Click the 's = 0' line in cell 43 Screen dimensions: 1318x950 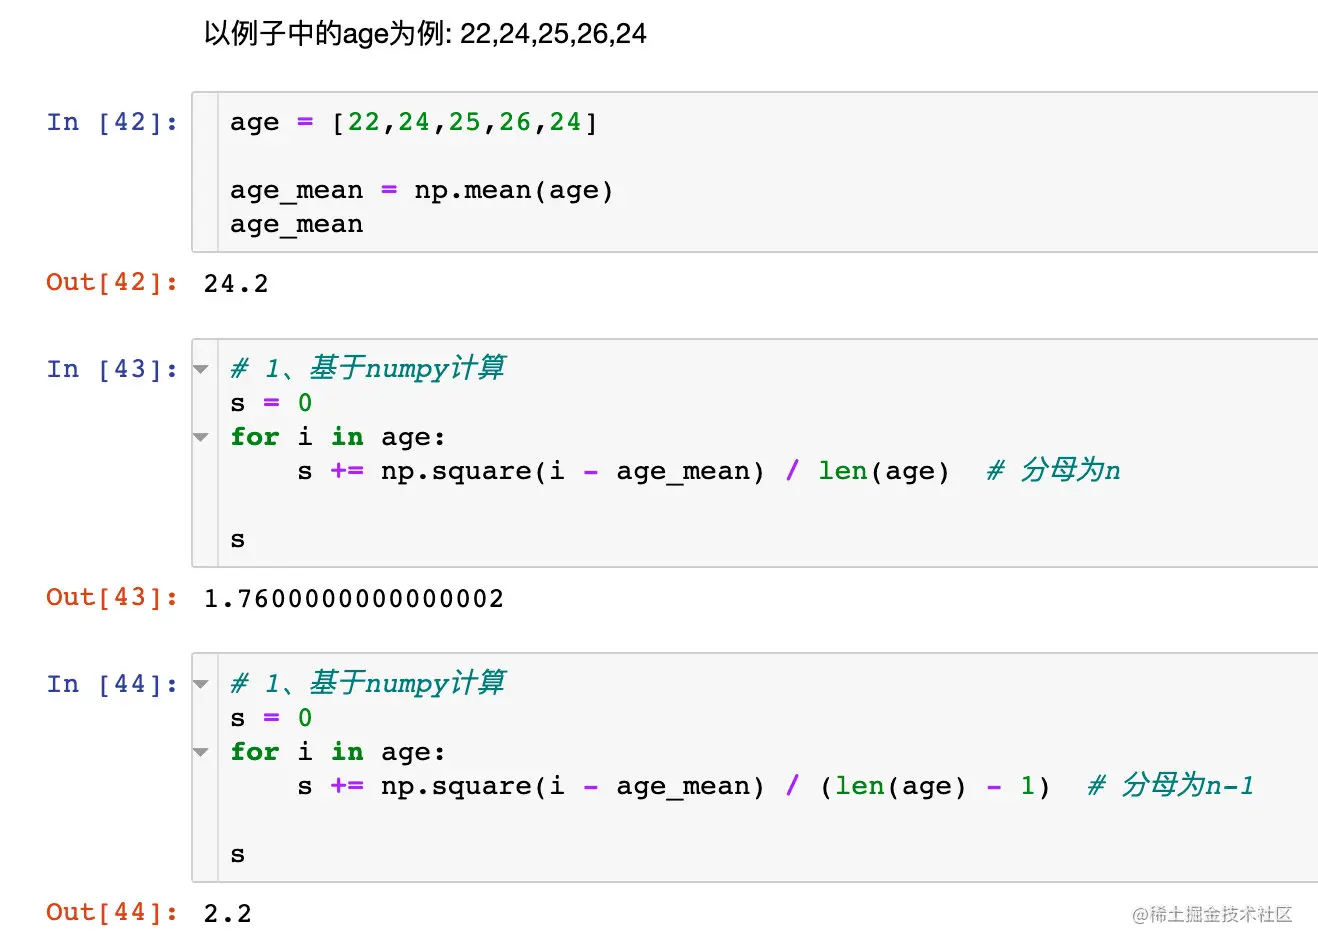click(x=271, y=403)
